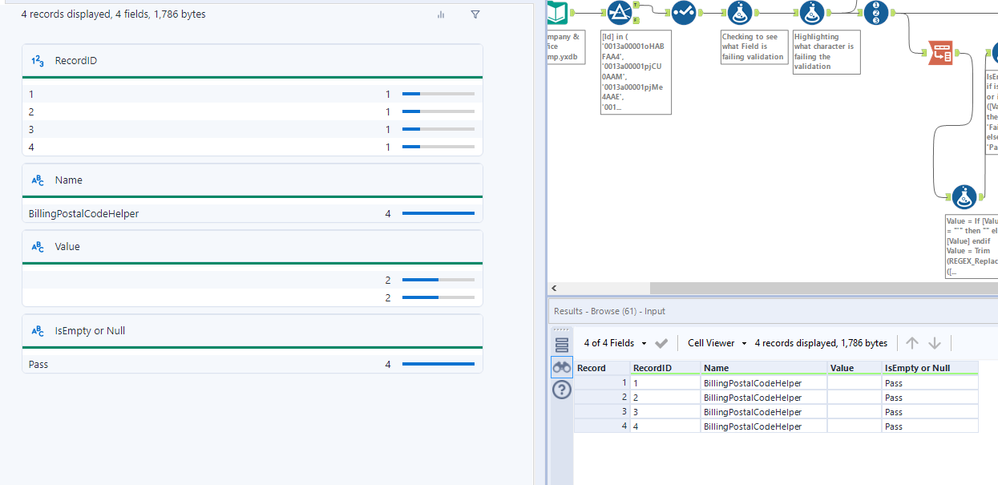This screenshot has width=998, height=485.
Task: Click the RecordID column header in Results
Action: point(666,368)
